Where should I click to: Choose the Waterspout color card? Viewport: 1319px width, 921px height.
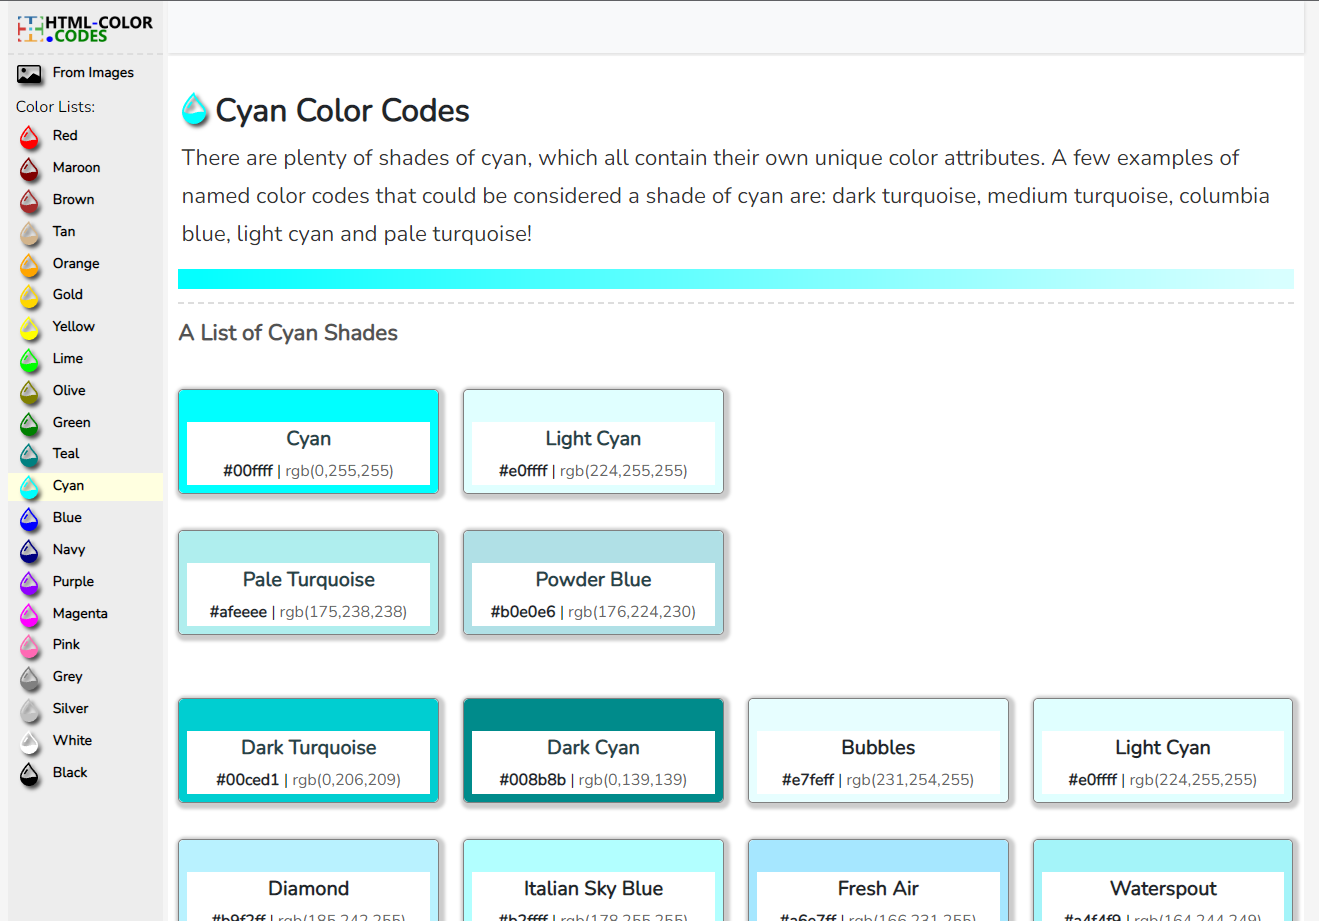coord(1163,880)
